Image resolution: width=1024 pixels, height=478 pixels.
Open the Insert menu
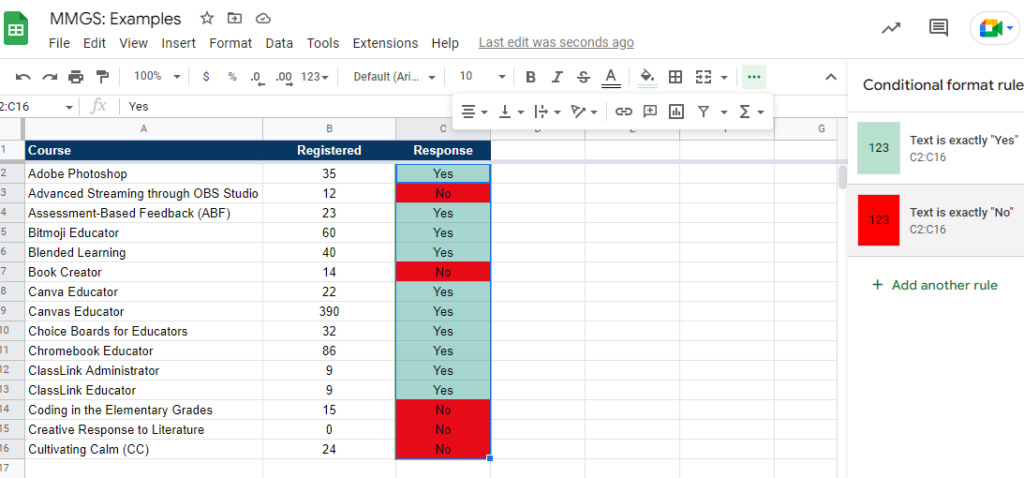pyautogui.click(x=178, y=43)
